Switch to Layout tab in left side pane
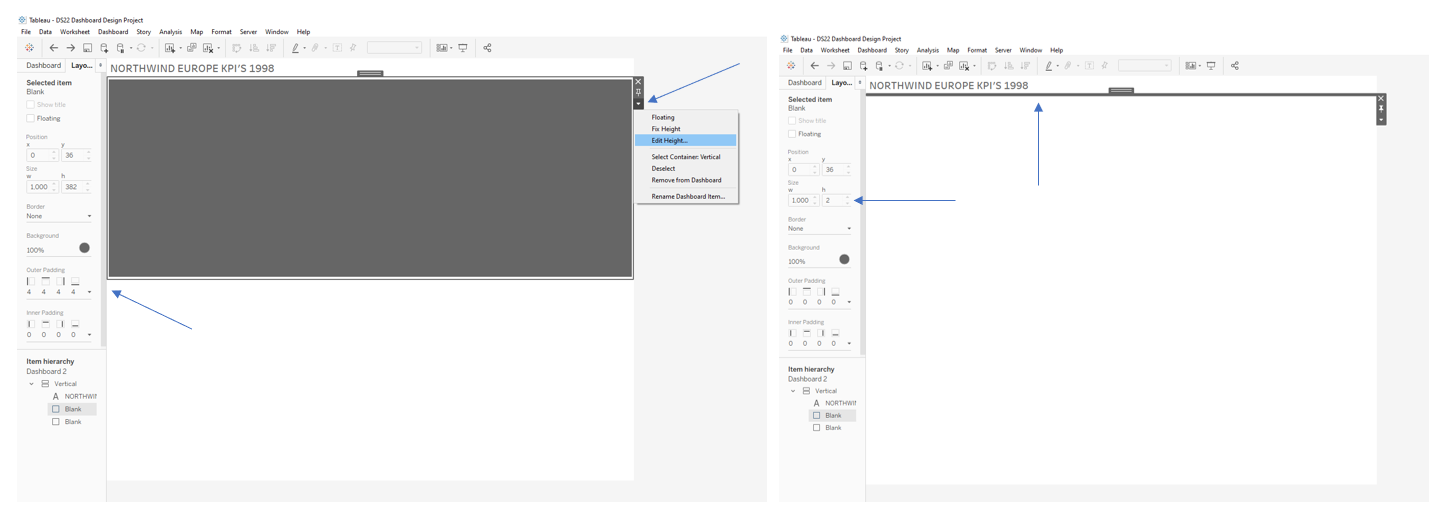The image size is (1429, 505). point(82,66)
